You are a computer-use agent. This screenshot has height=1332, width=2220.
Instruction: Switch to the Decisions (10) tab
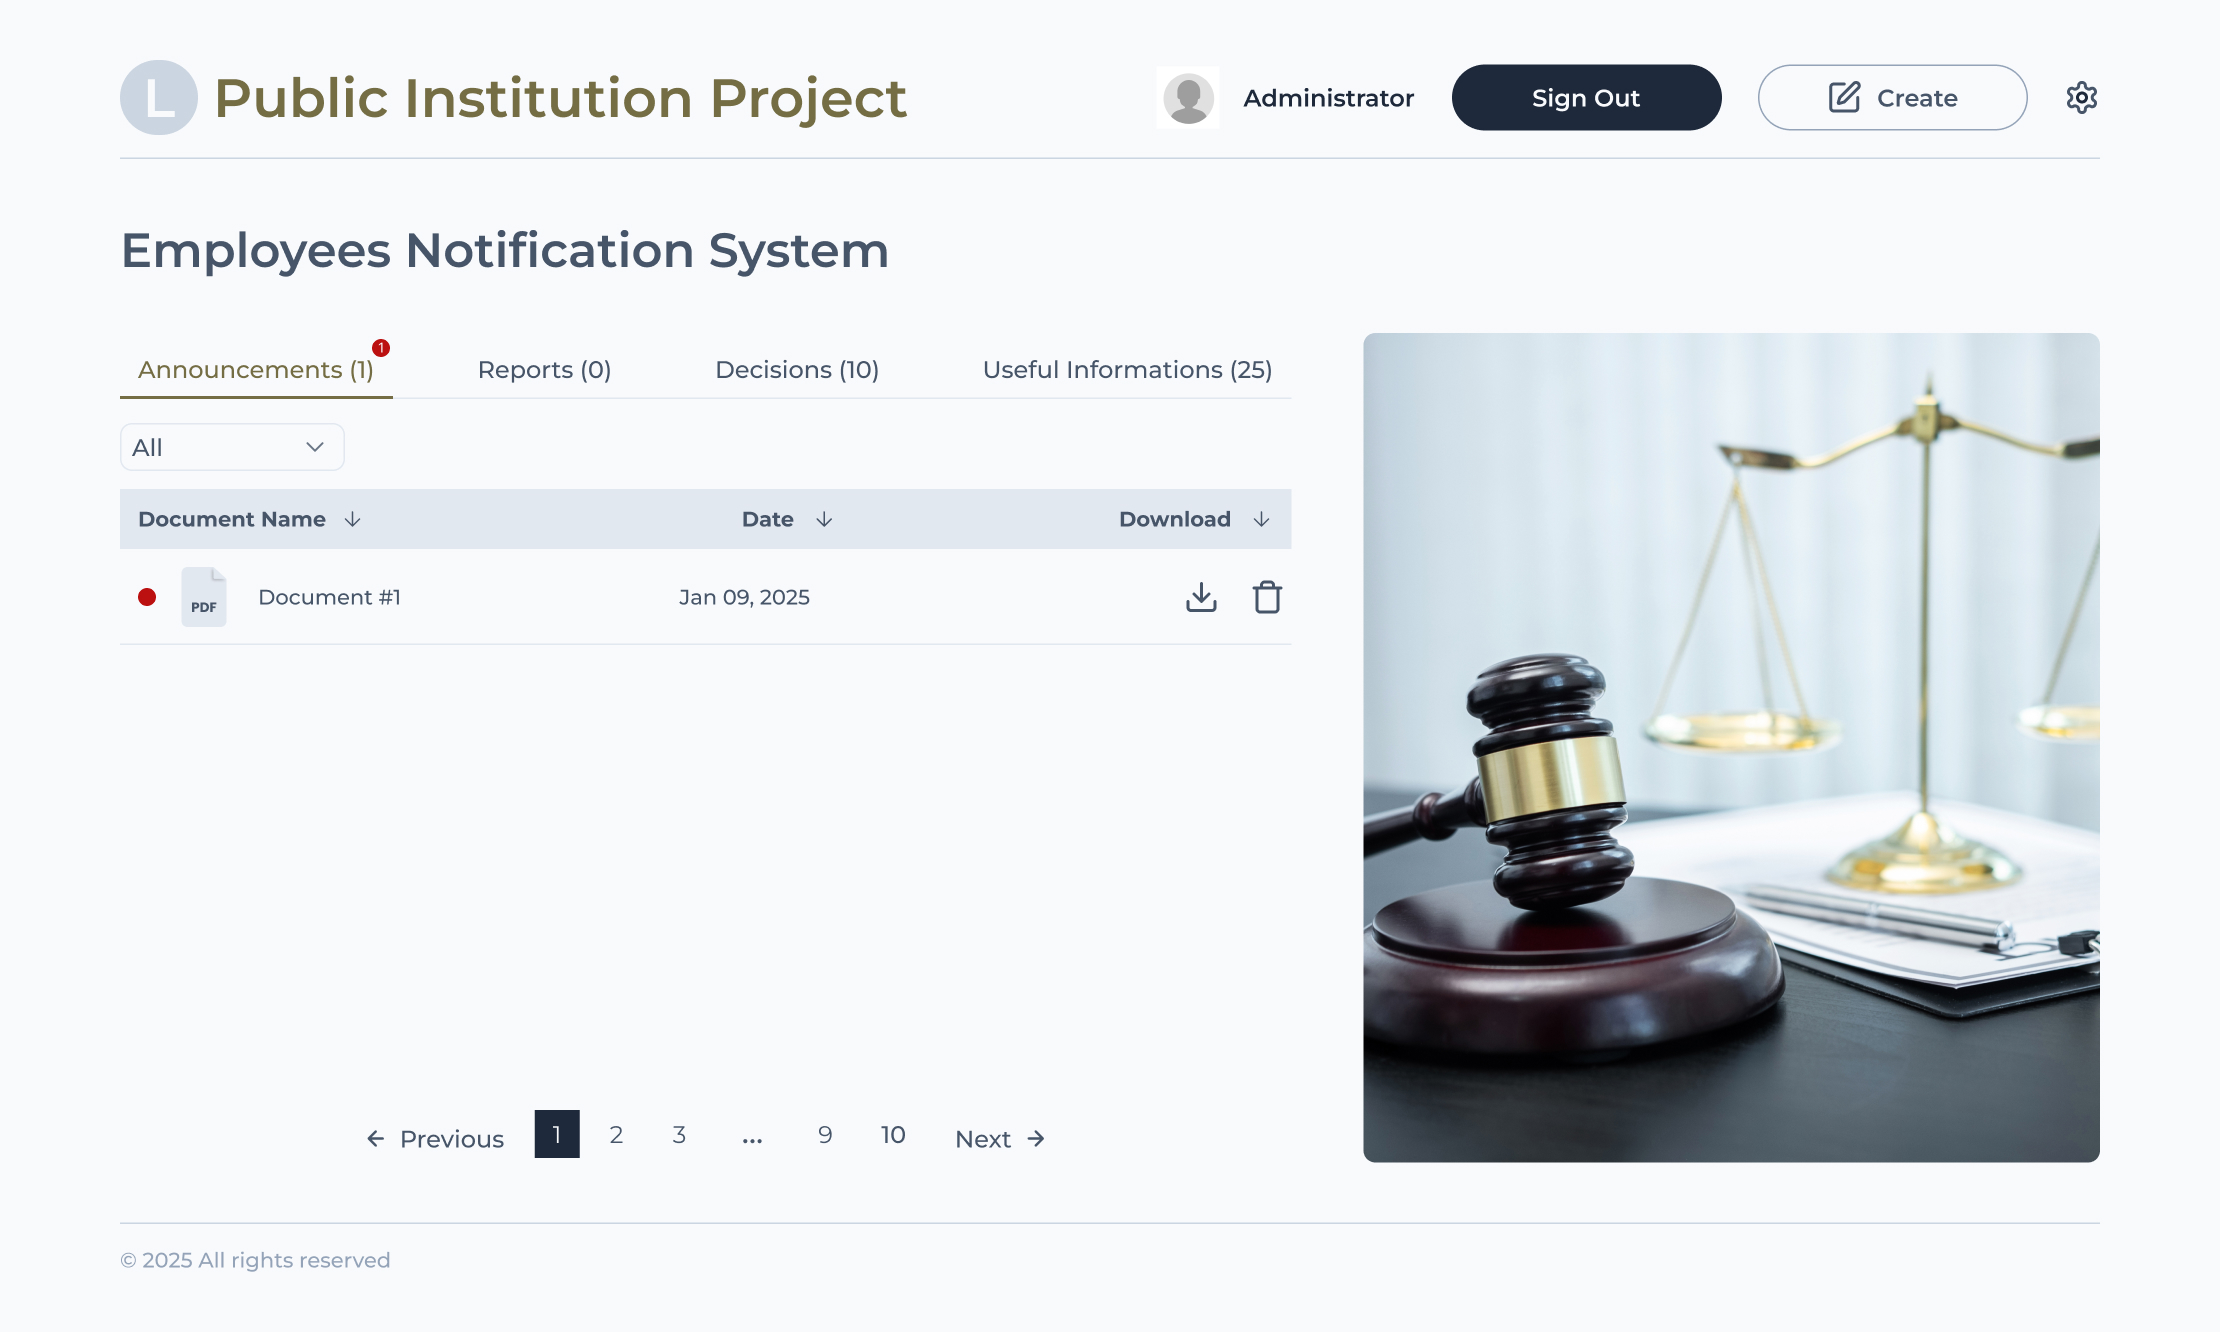tap(796, 369)
